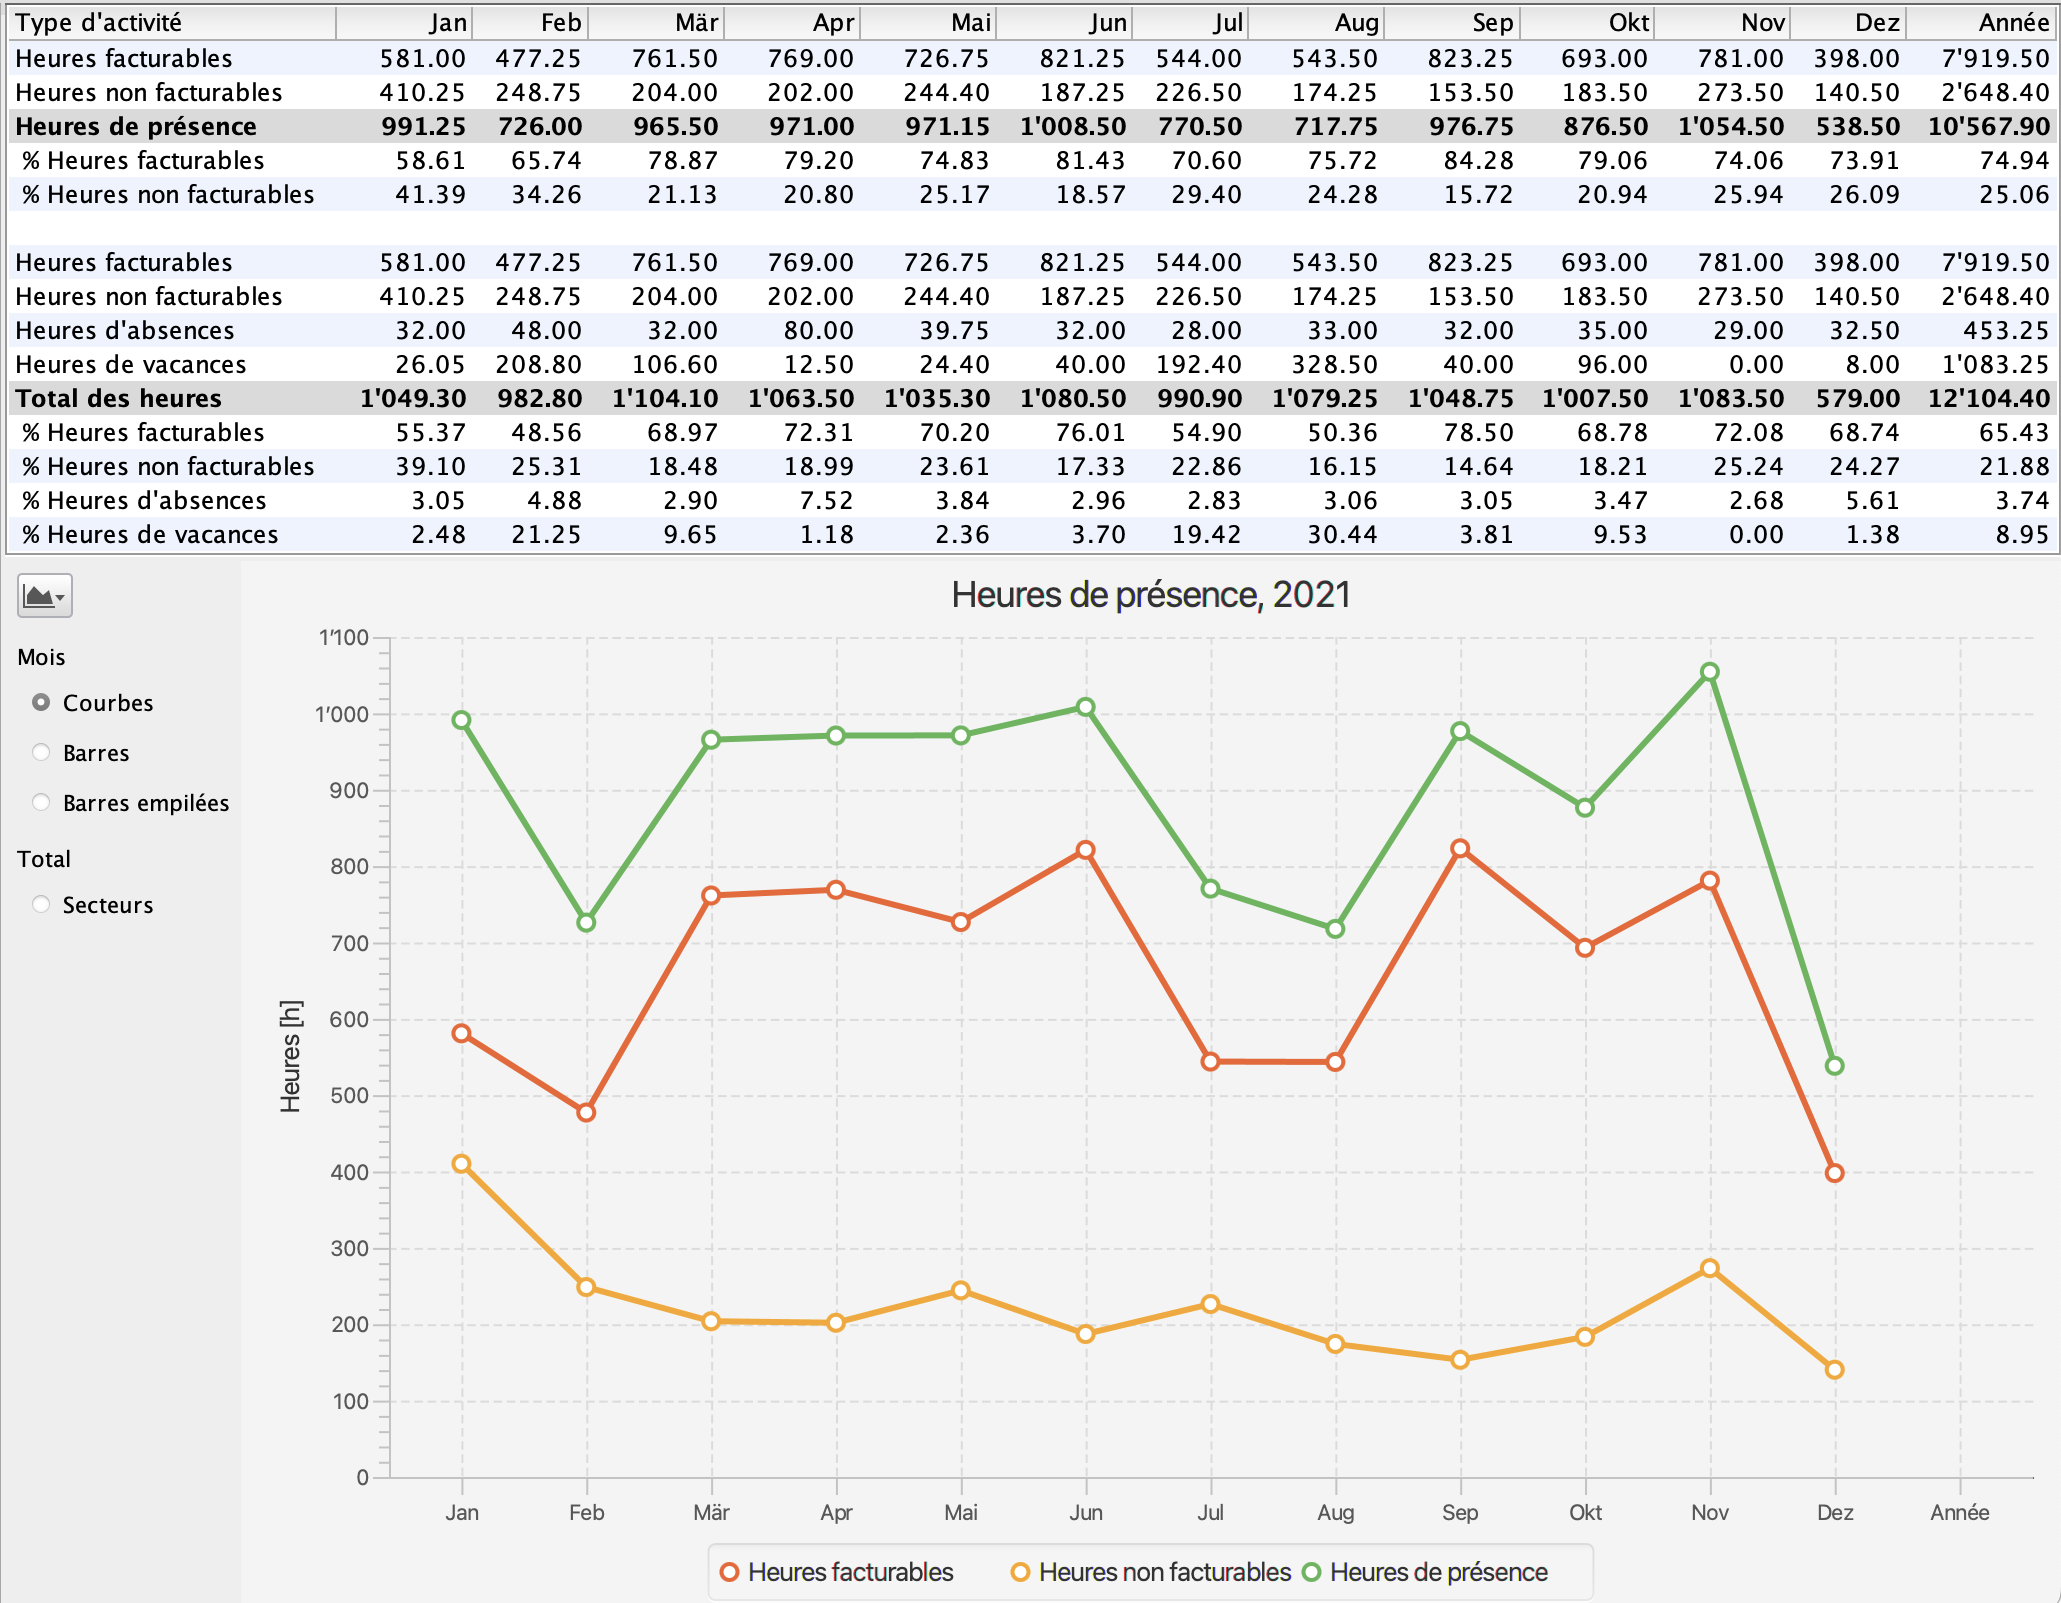This screenshot has height=1603, width=2061.
Task: Click the Jan column header
Action: (x=404, y=22)
